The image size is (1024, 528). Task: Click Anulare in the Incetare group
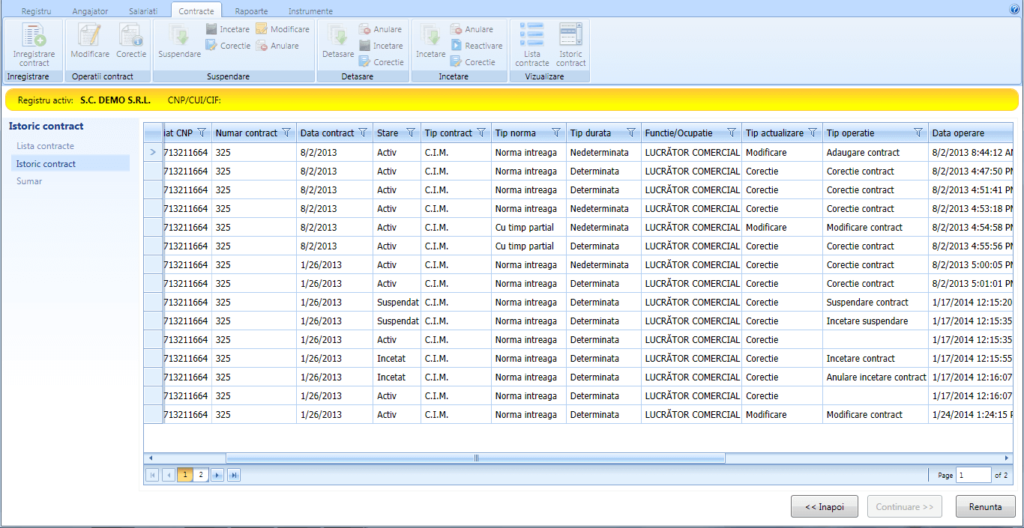(472, 29)
